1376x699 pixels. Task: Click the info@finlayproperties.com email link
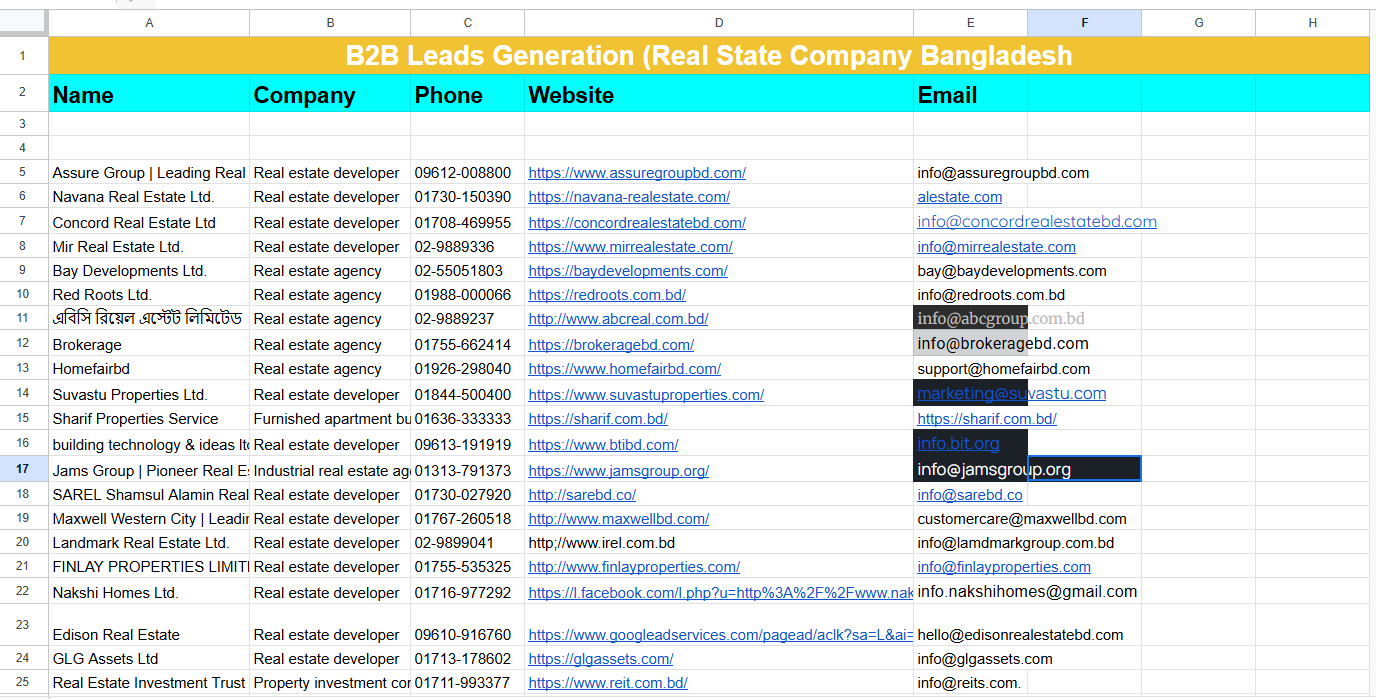(1004, 567)
